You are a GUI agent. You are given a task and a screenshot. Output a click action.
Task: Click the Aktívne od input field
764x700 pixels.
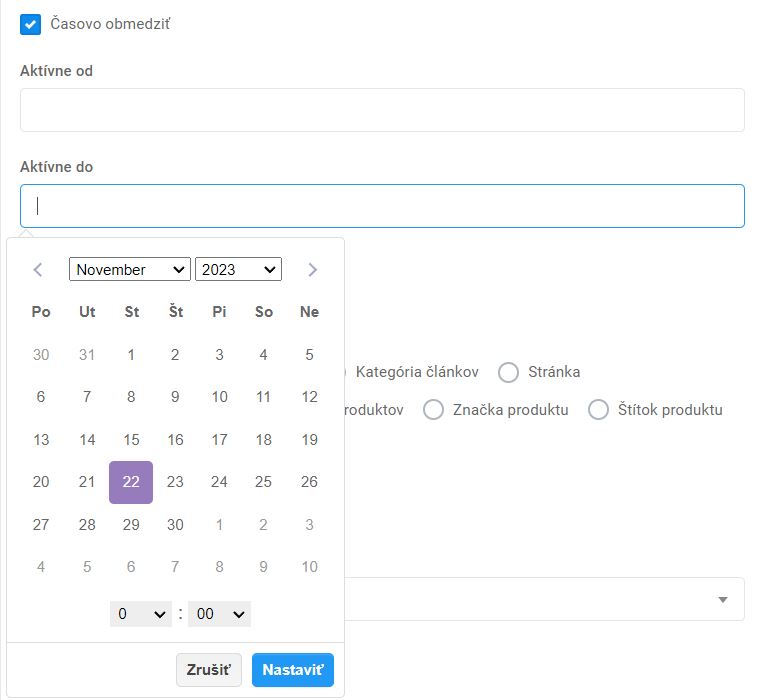click(x=382, y=110)
